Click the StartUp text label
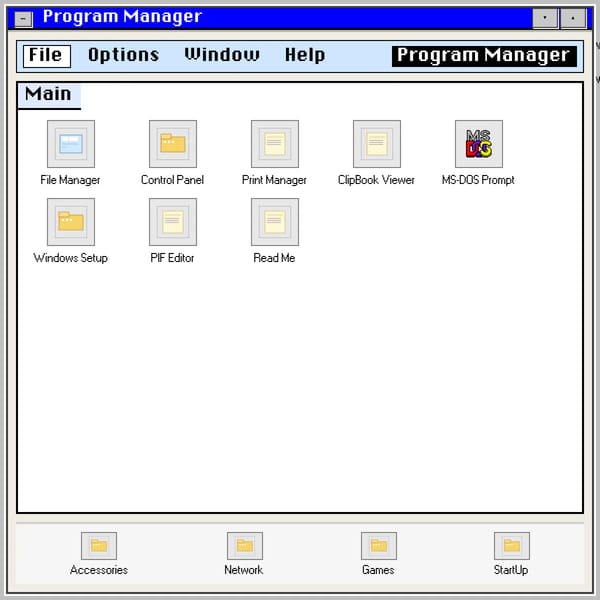Viewport: 600px width, 600px height. [x=511, y=570]
